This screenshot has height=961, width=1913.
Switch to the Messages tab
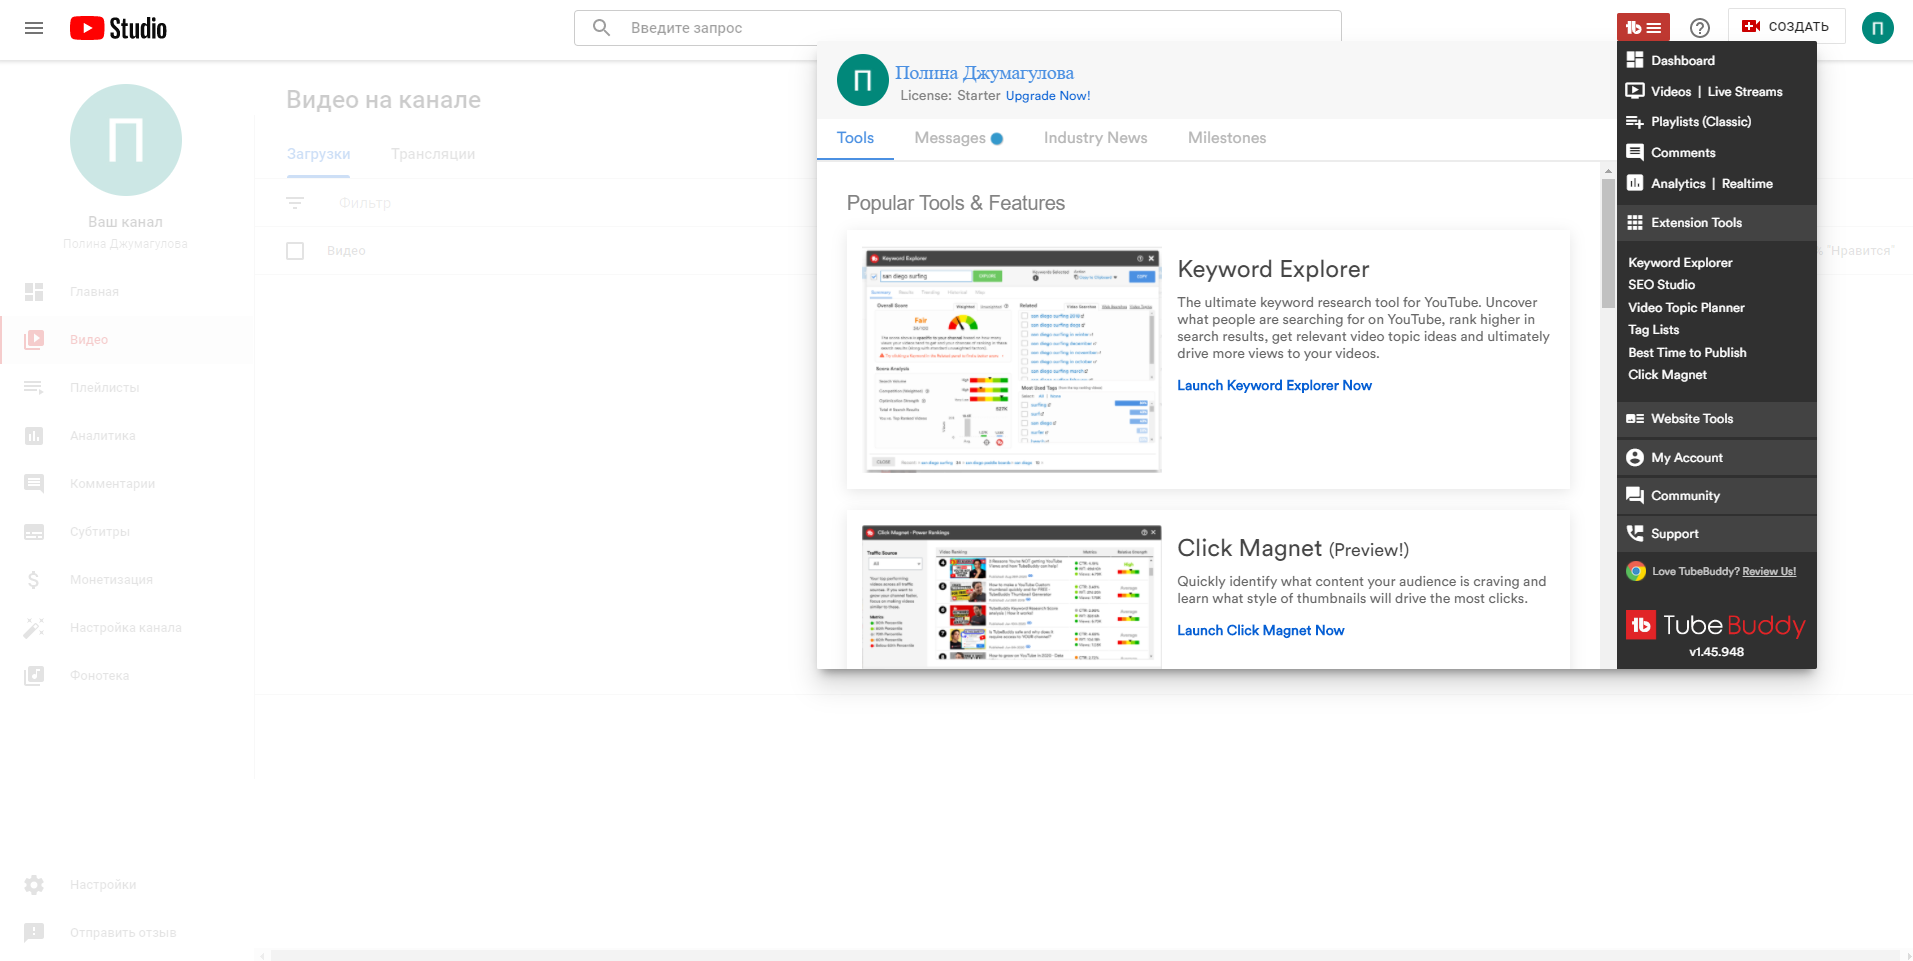[x=958, y=138]
